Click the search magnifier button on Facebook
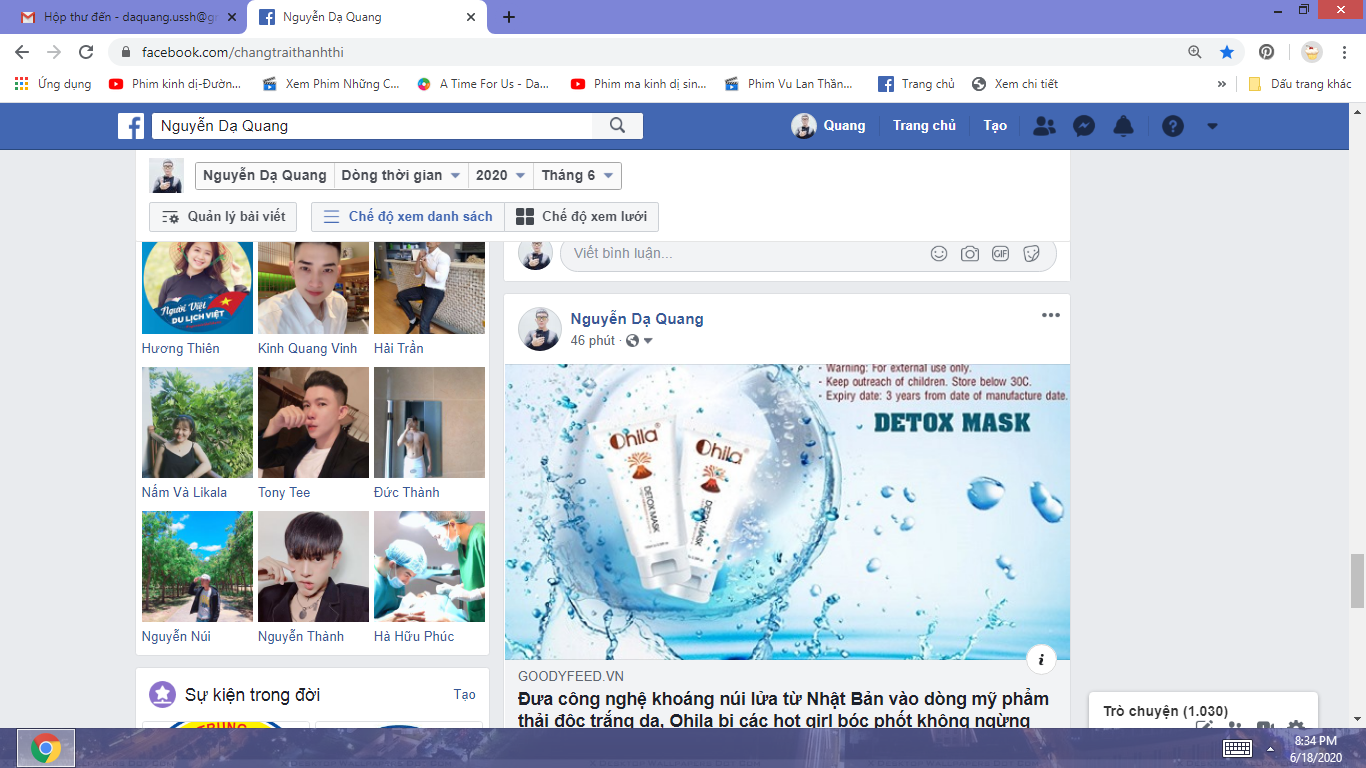 (x=617, y=126)
